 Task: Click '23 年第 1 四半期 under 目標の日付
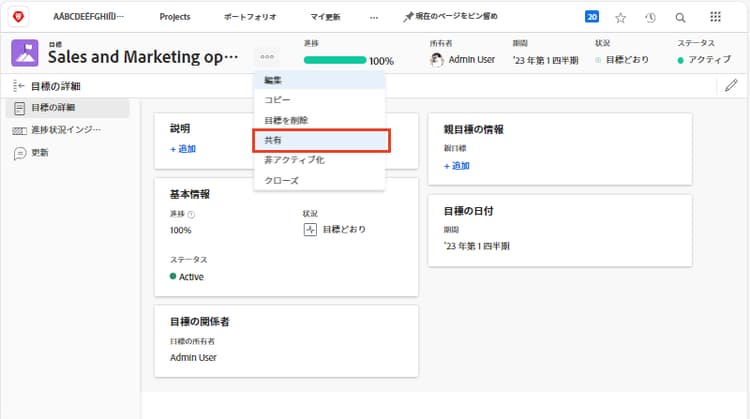coord(476,246)
